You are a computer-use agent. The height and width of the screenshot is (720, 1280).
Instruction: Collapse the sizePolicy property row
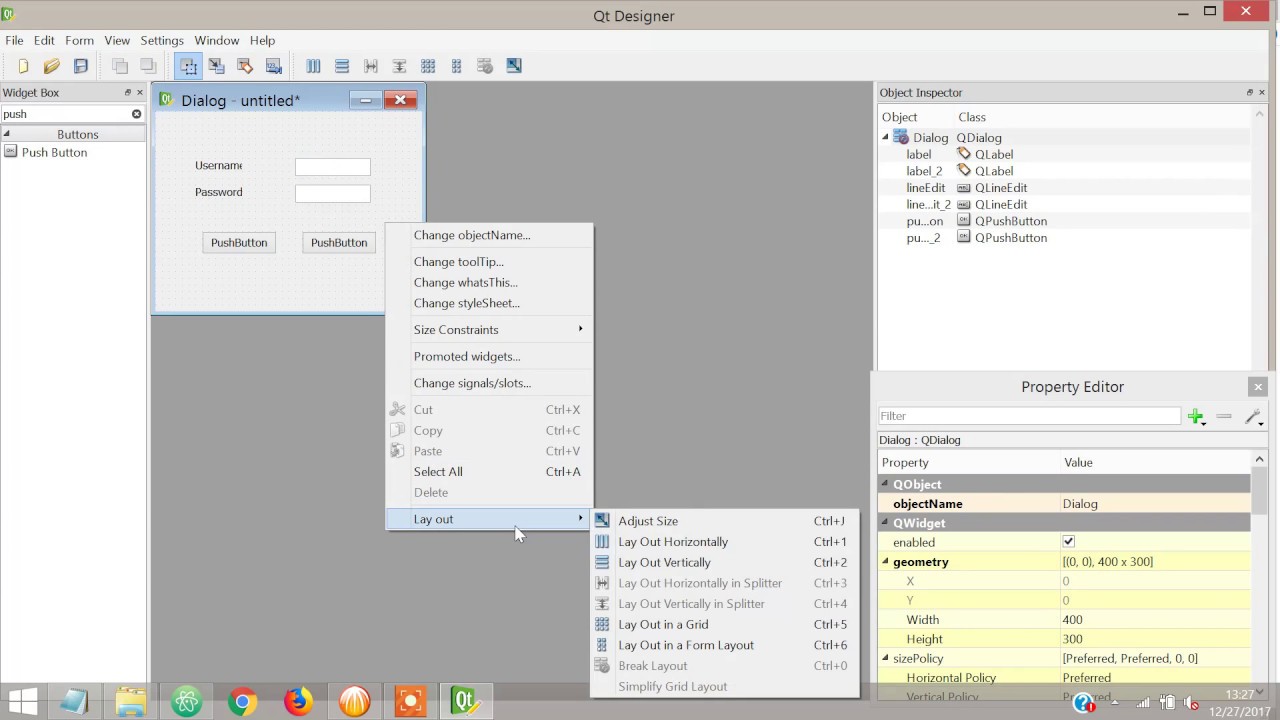(x=885, y=658)
